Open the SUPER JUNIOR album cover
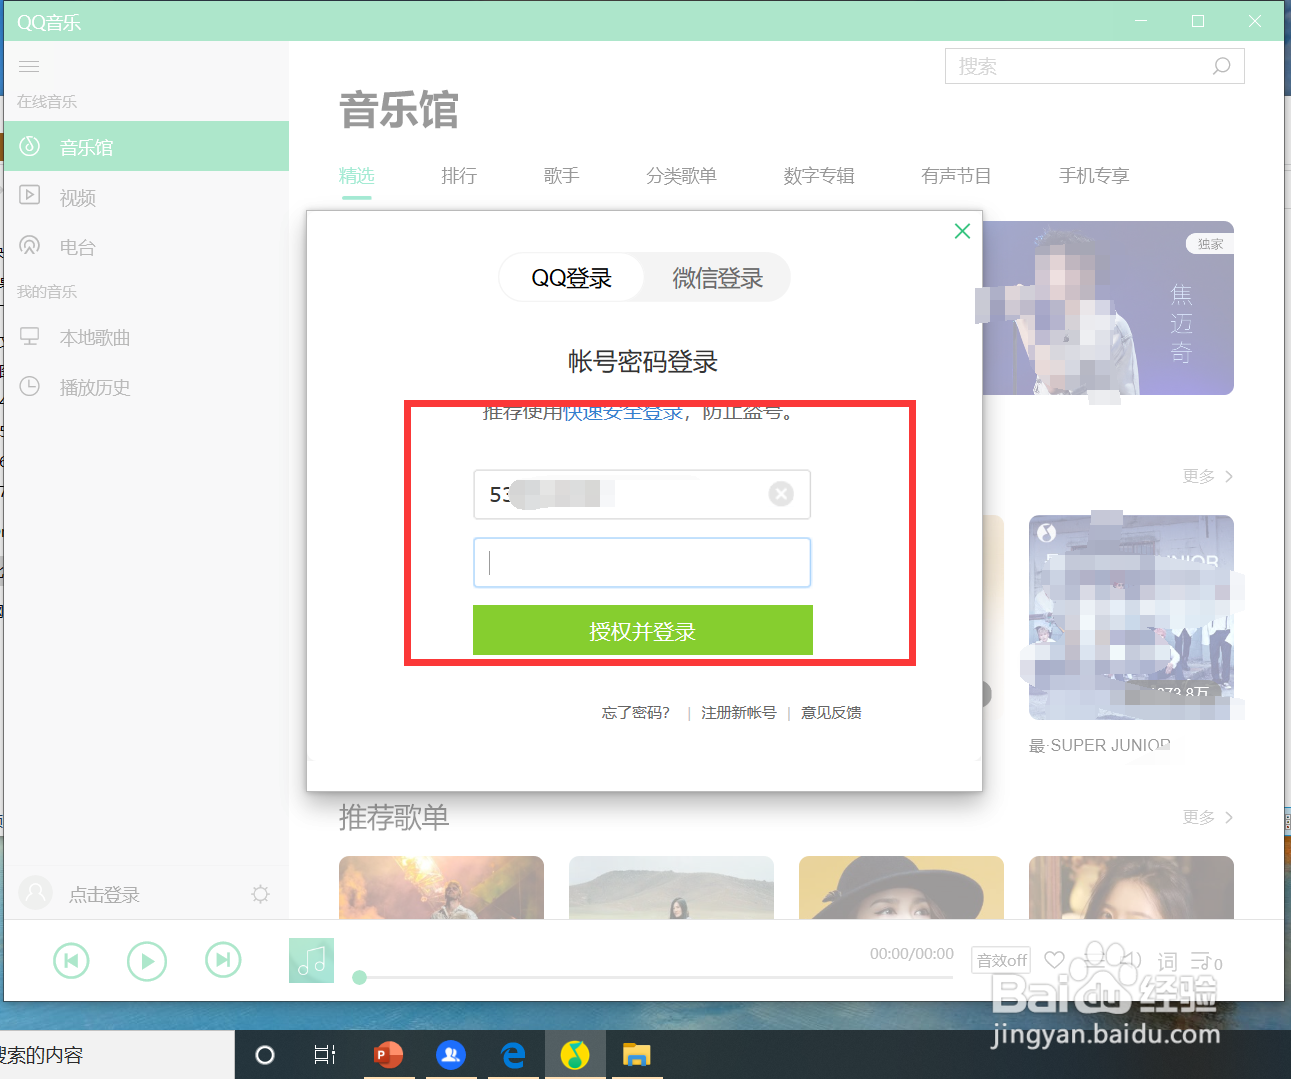Screen dimensions: 1291x1079 1131,617
